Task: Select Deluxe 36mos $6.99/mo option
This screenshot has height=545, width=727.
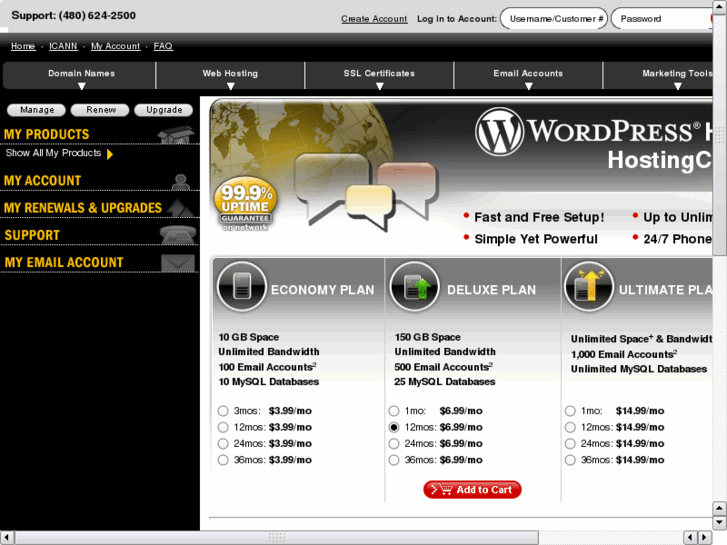Action: [394, 460]
